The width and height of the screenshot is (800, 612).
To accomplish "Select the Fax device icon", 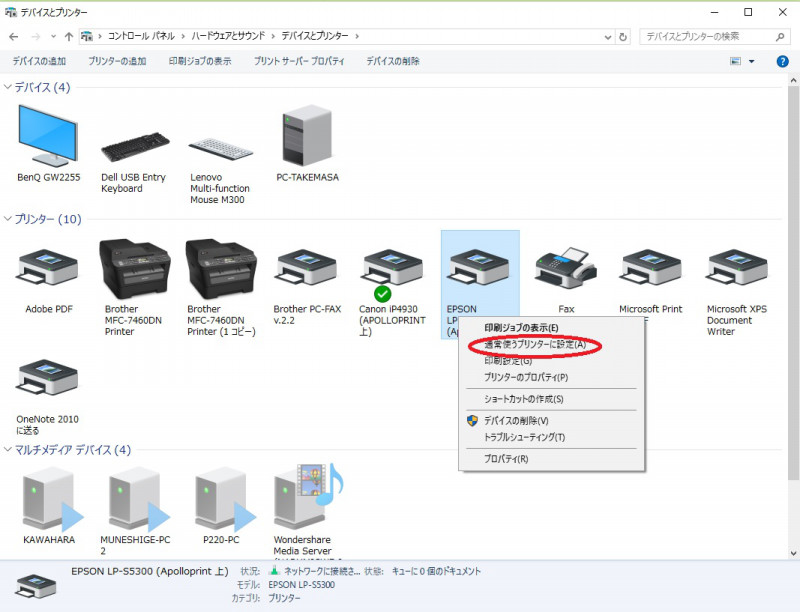I will (x=566, y=268).
